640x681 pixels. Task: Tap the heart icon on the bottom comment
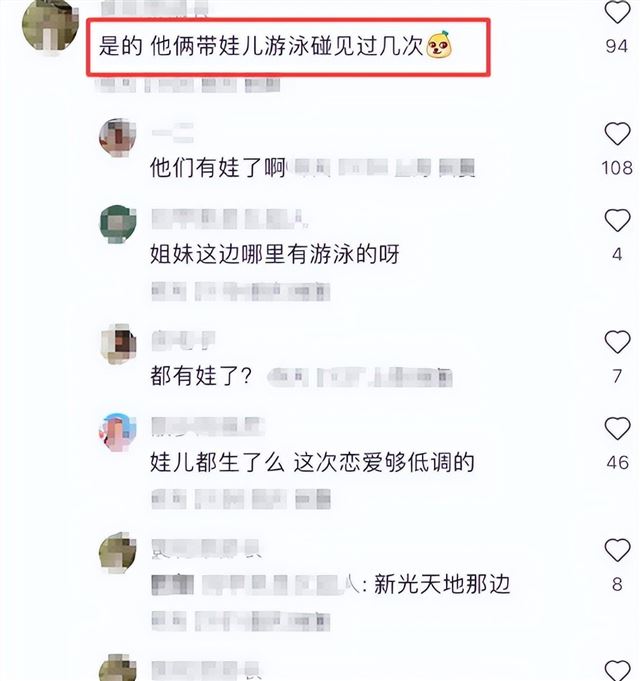tap(617, 671)
